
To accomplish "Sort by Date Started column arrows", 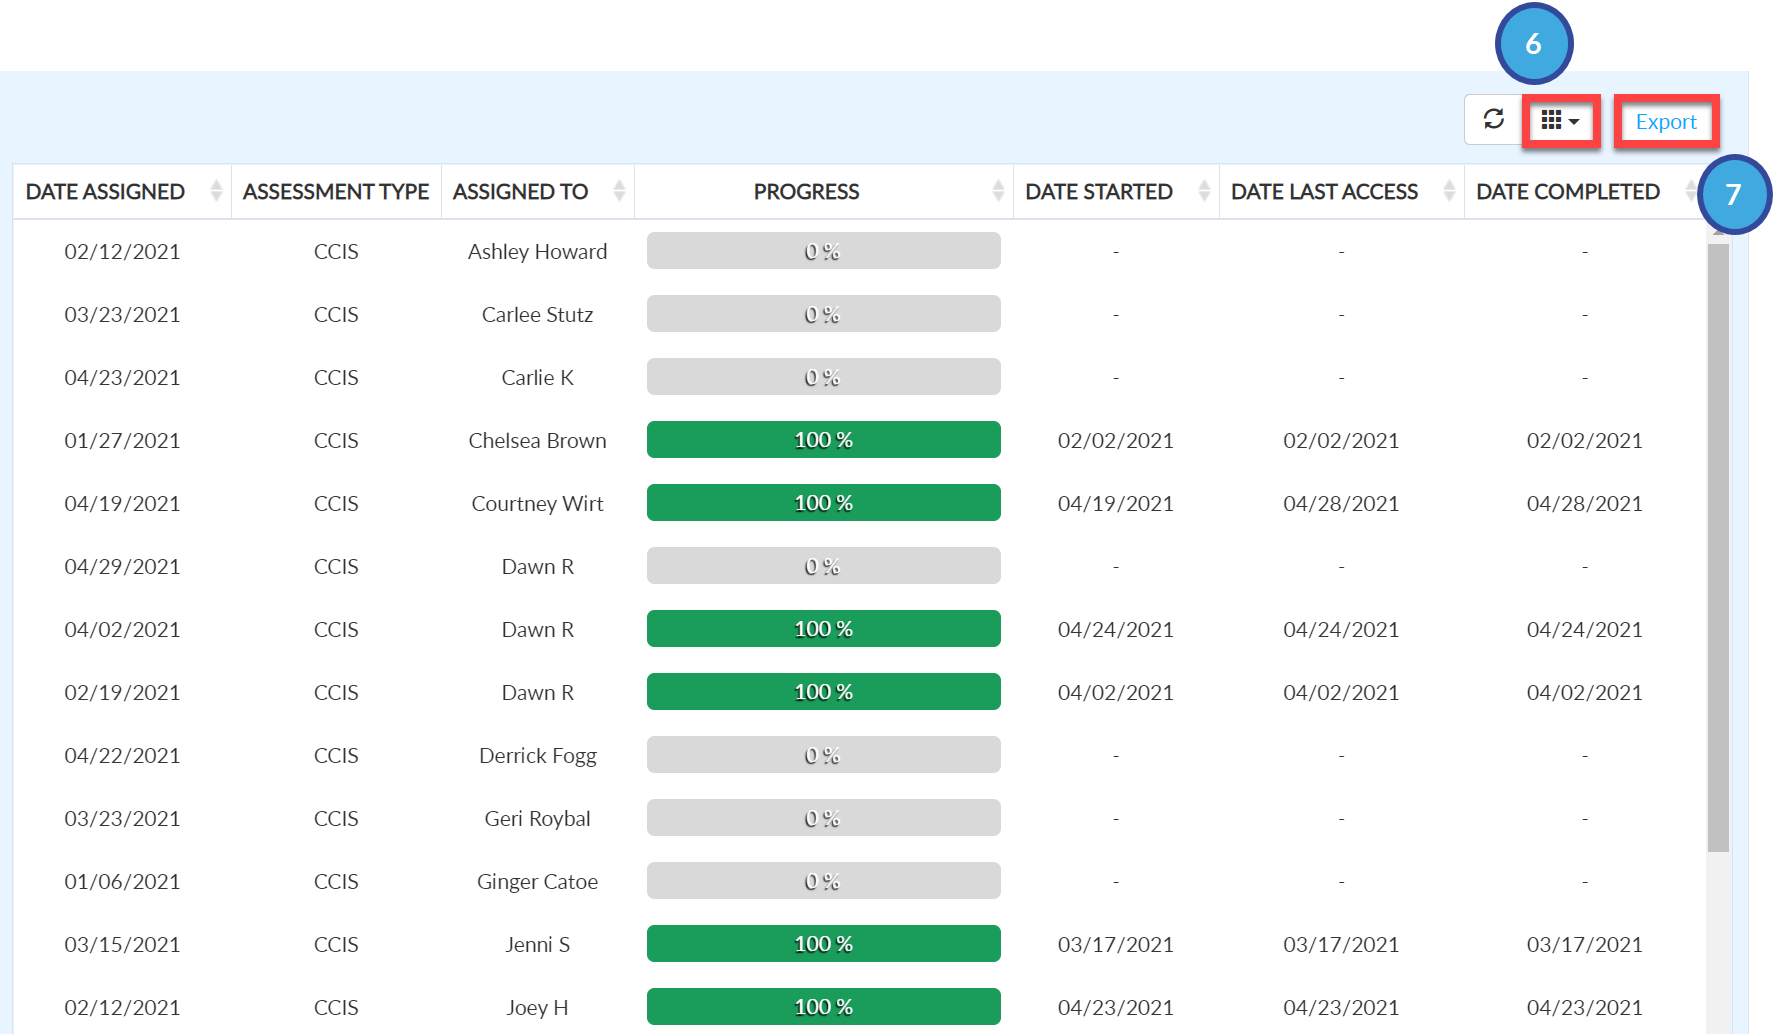I will 1204,191.
